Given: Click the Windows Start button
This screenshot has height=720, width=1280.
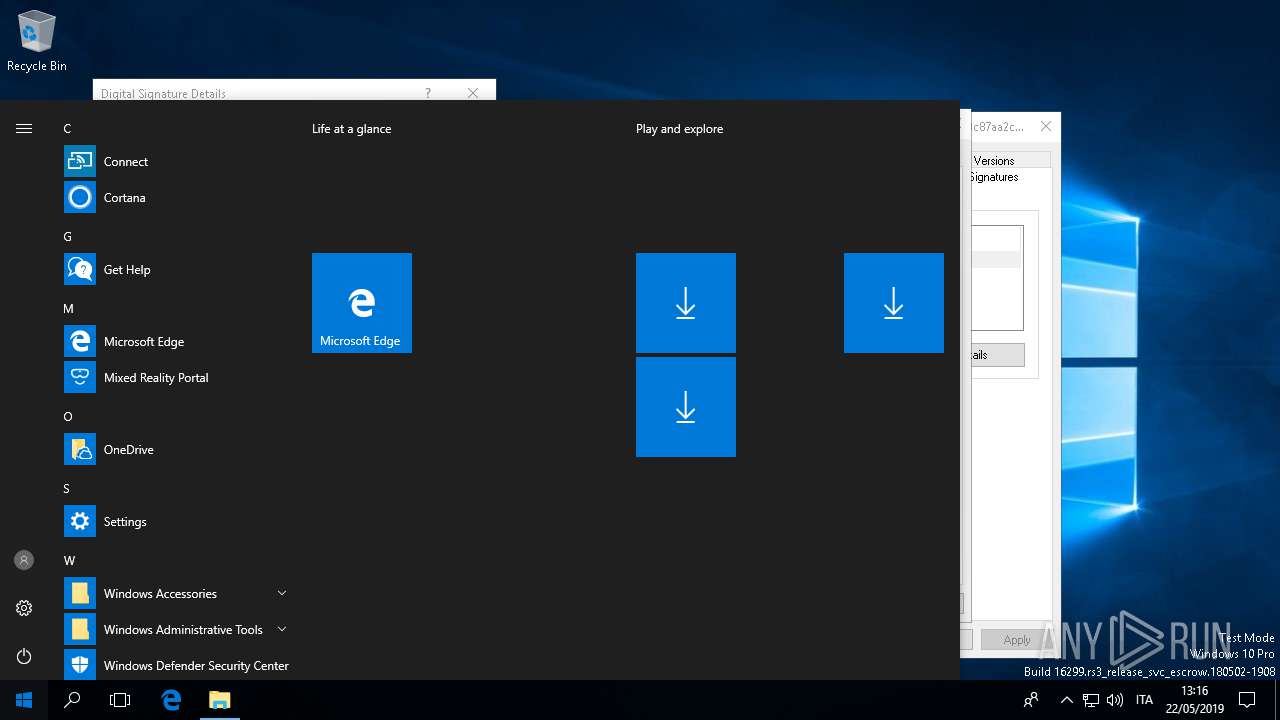Looking at the screenshot, I should click(24, 700).
